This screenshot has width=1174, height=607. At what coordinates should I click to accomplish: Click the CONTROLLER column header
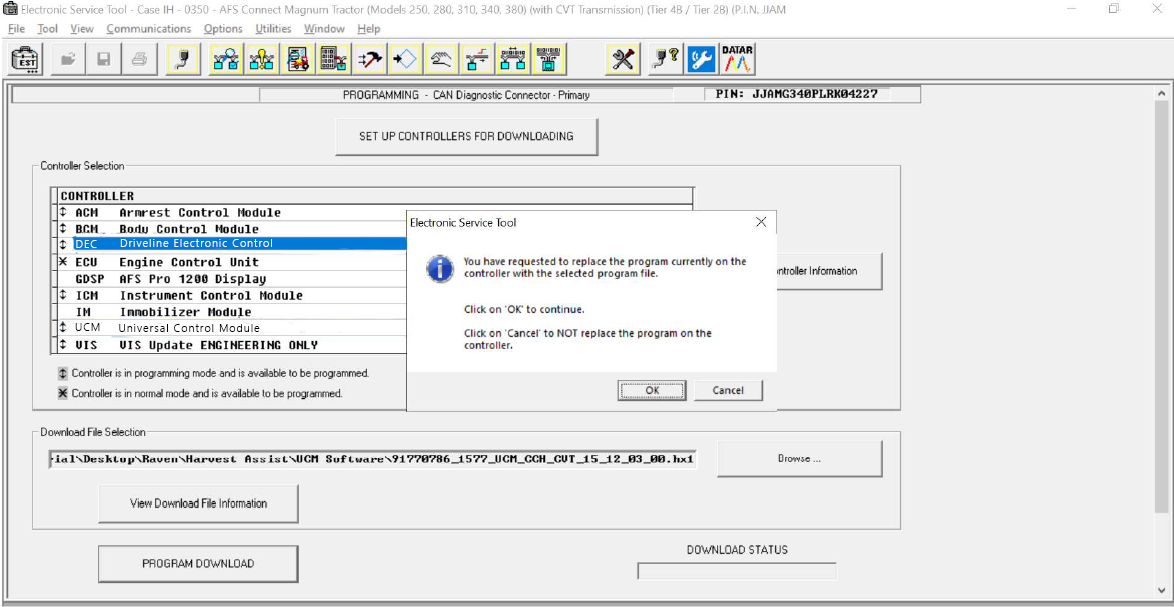pos(375,196)
